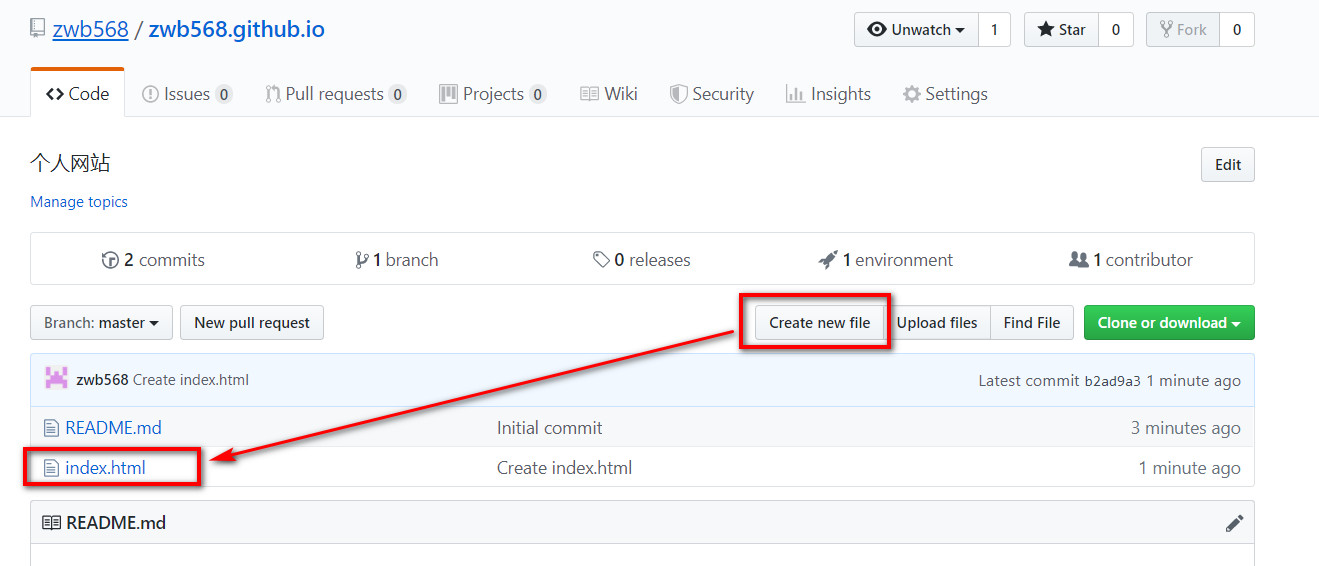Click the zwb568 avatar in commit bar
Viewport: 1319px width, 566px height.
pos(56,379)
